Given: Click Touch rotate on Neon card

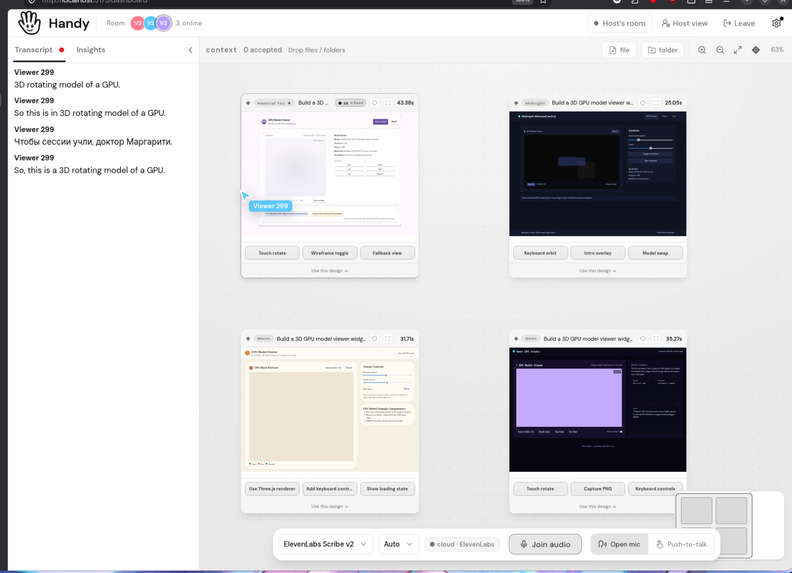Looking at the screenshot, I should 540,489.
